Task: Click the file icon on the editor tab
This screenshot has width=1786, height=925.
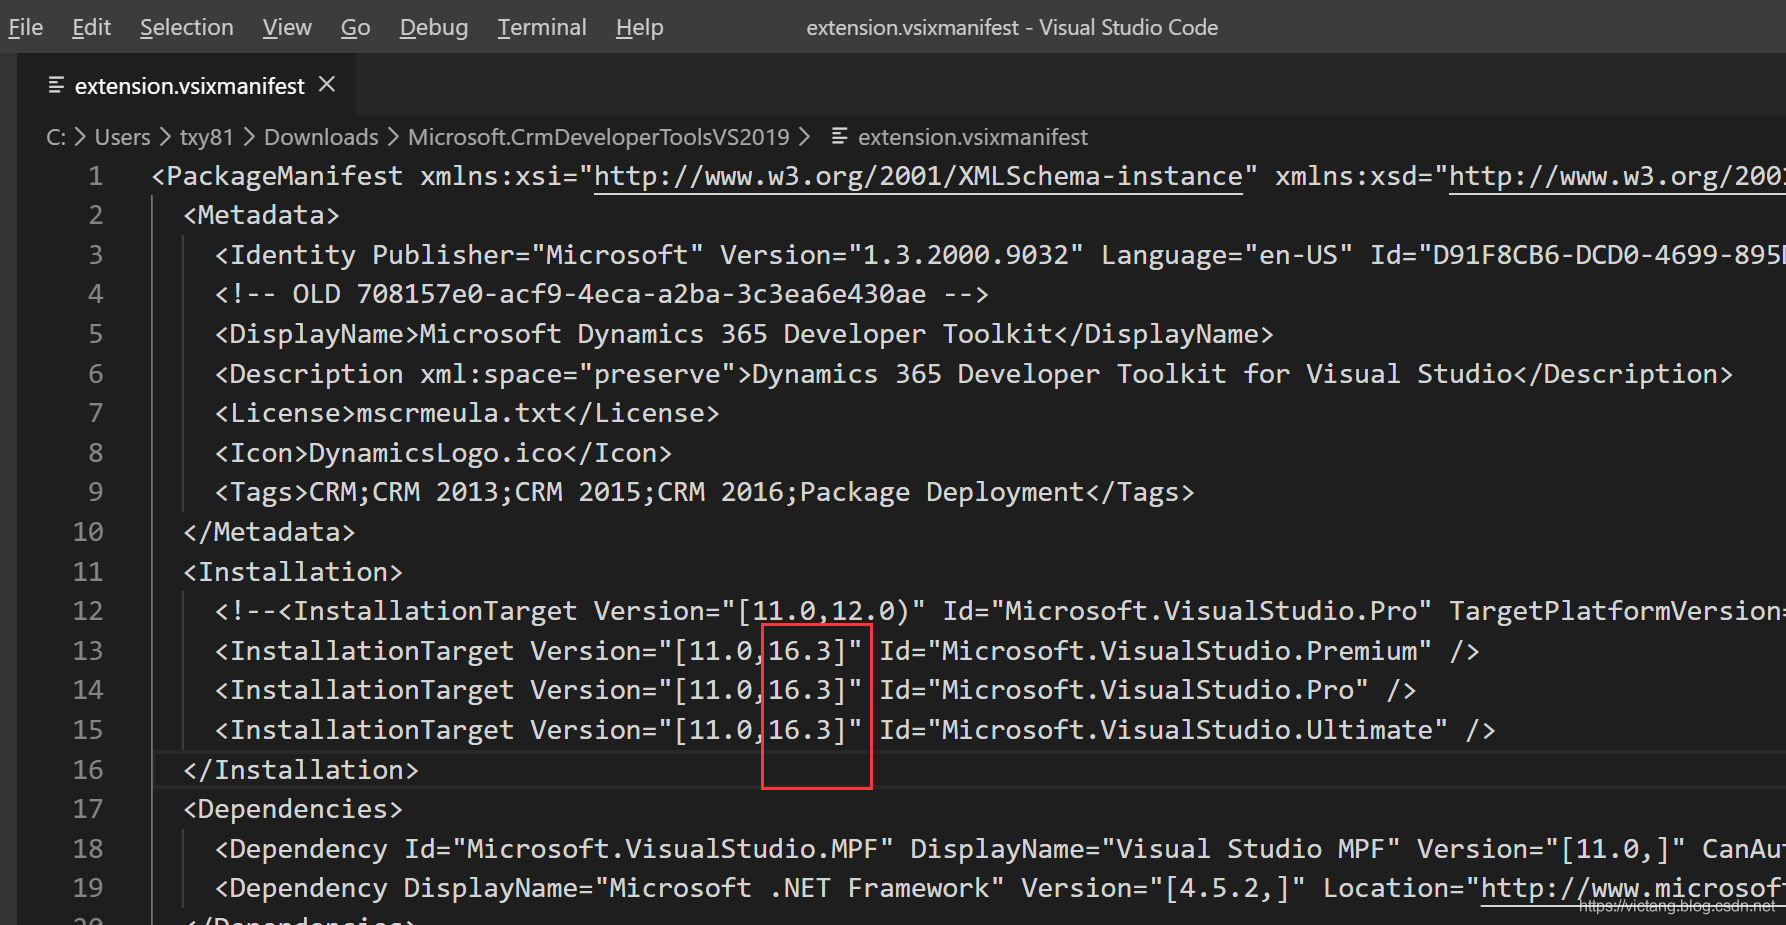Action: (57, 85)
